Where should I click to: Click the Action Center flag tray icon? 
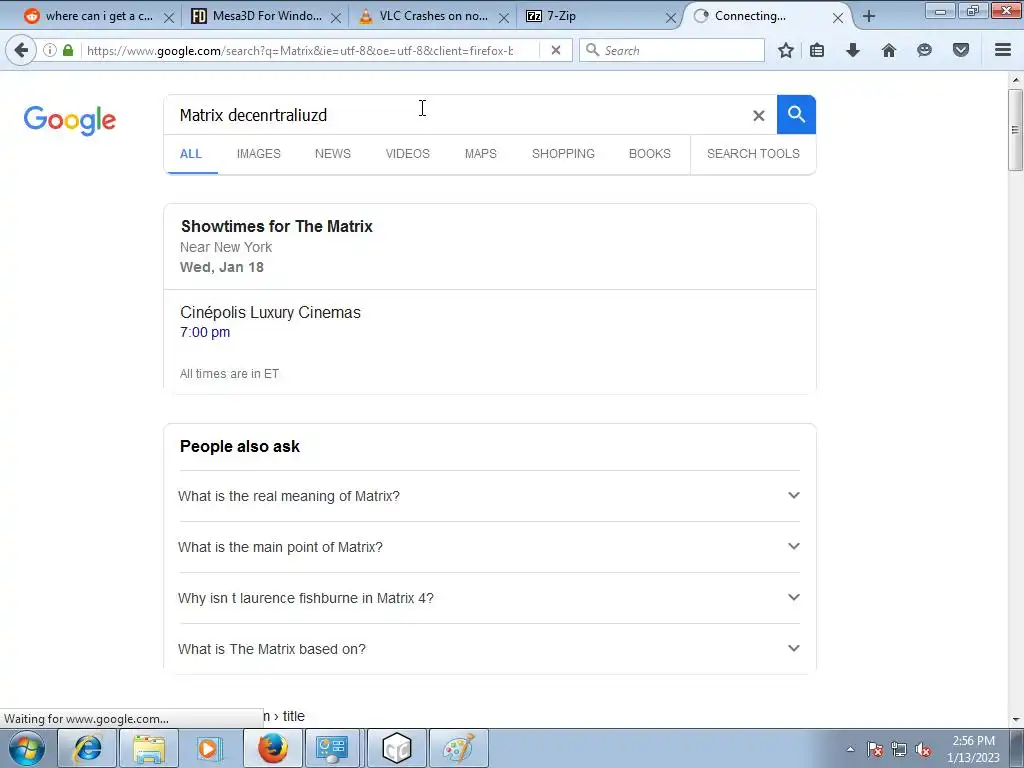tap(875, 749)
